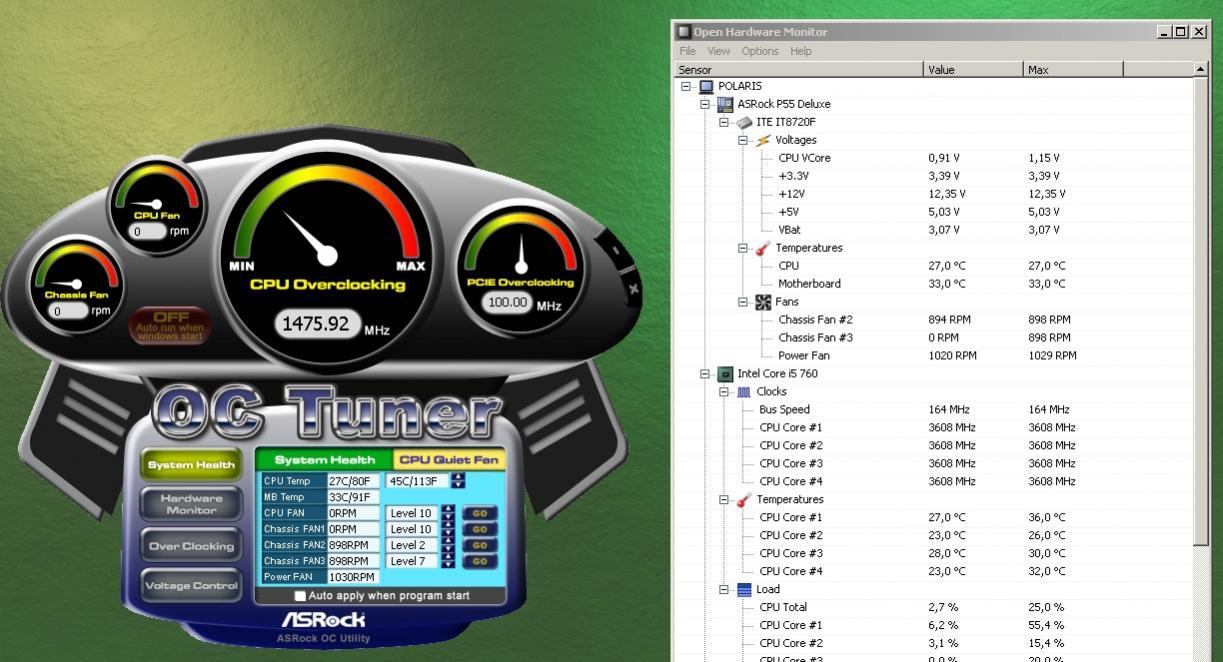
Task: Adjust CPU Temp target stepper arrows
Action: coord(458,480)
